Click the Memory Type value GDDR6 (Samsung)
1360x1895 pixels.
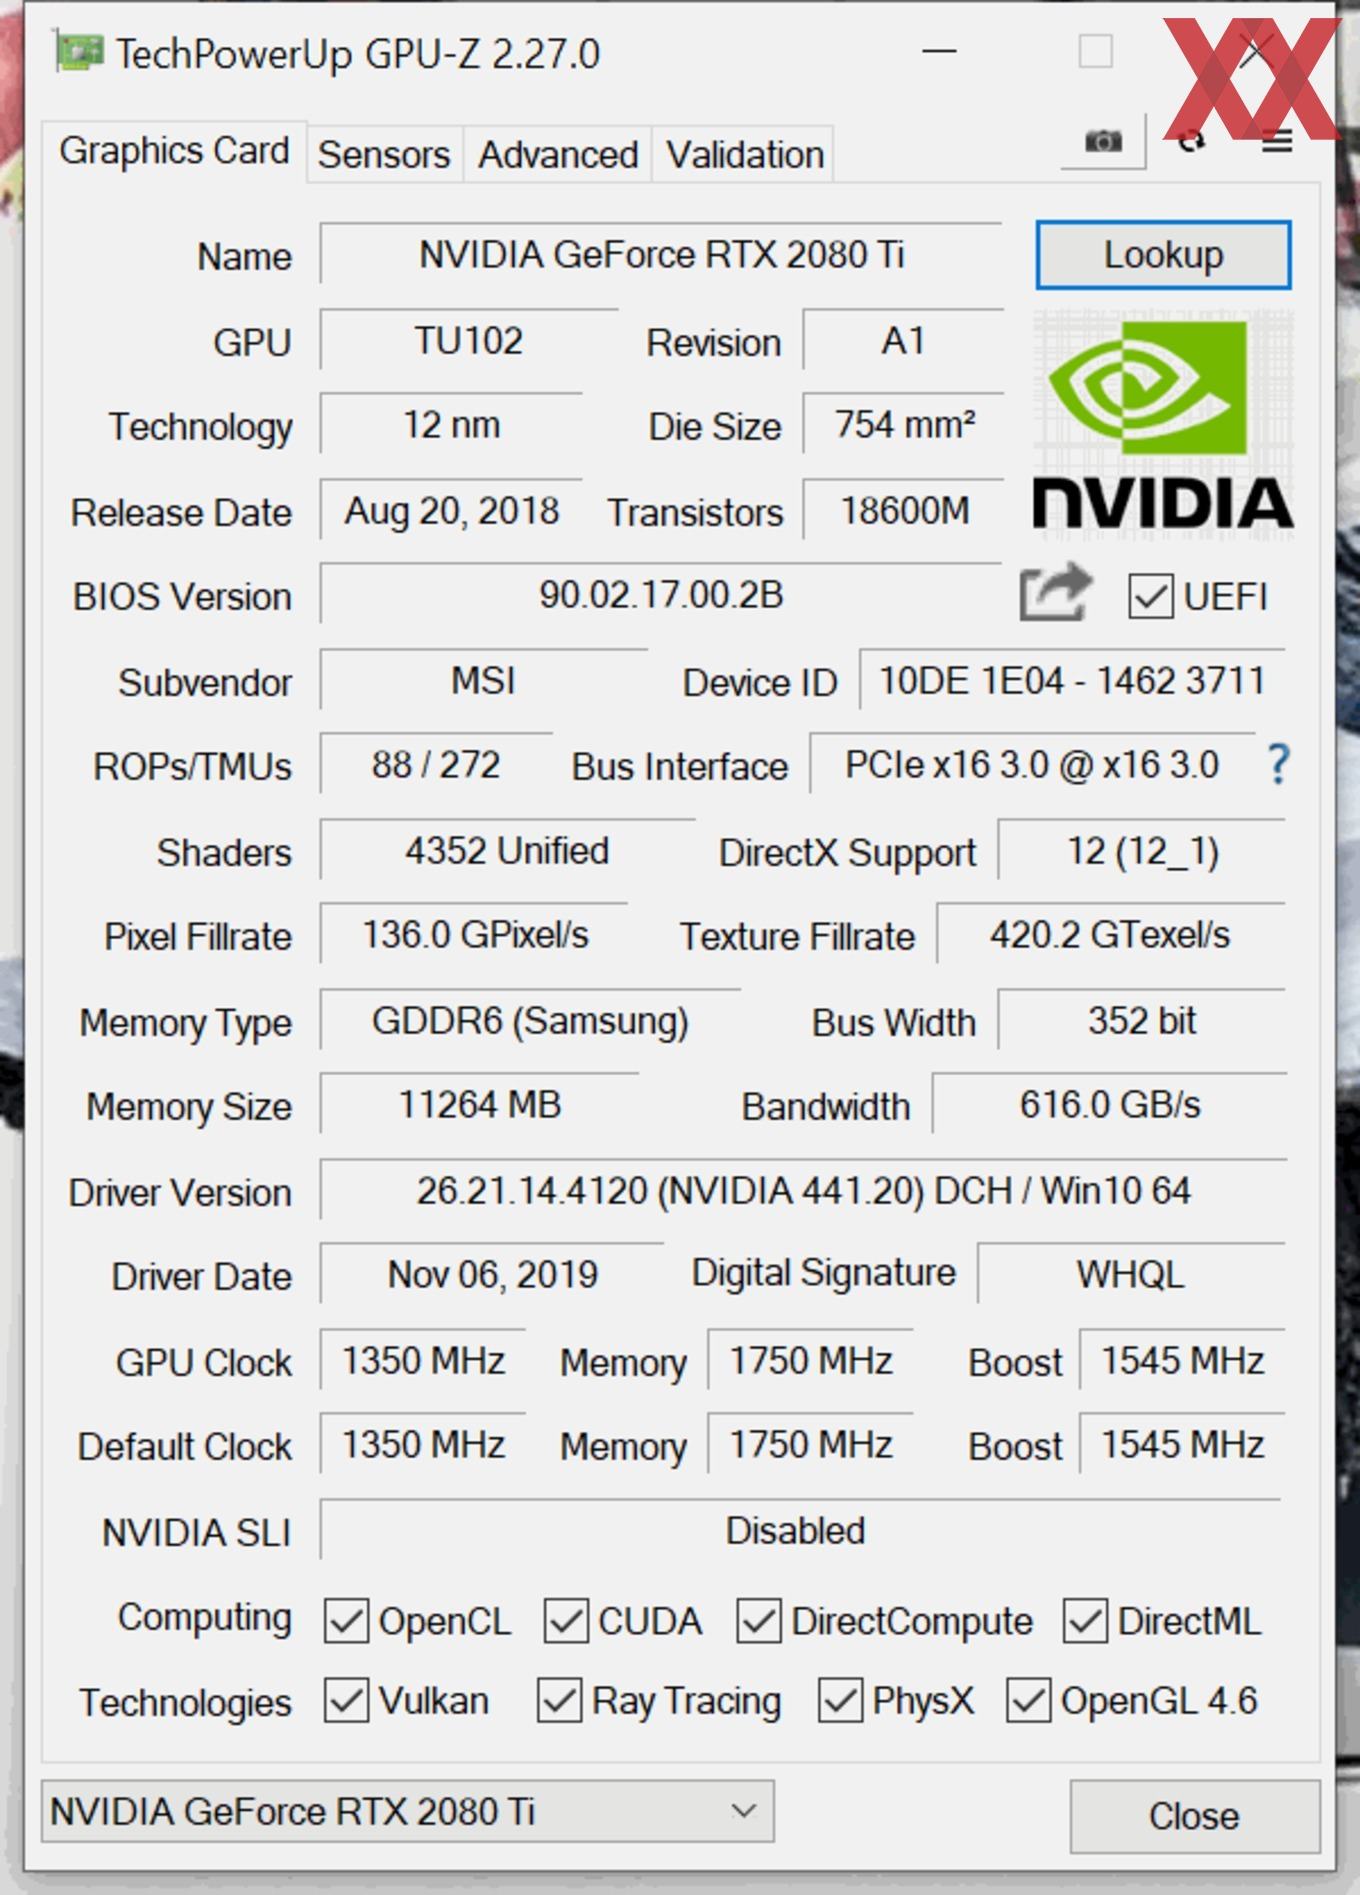(530, 1020)
